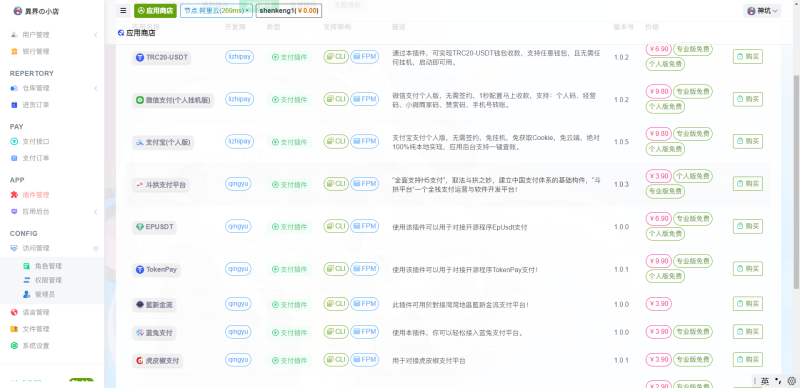Click the TokenPay name tag

click(x=156, y=270)
